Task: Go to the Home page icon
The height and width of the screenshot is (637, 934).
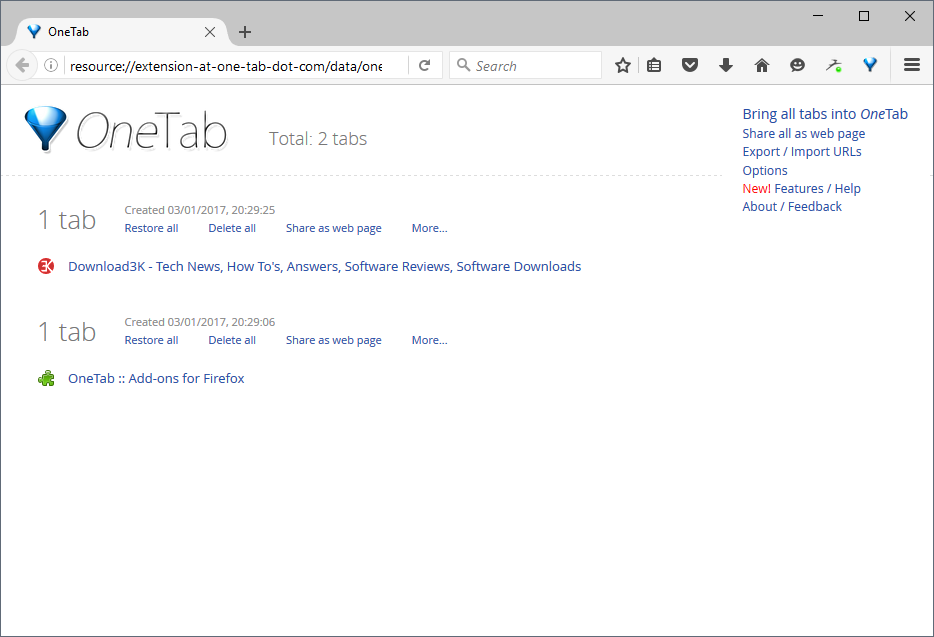Action: tap(762, 65)
